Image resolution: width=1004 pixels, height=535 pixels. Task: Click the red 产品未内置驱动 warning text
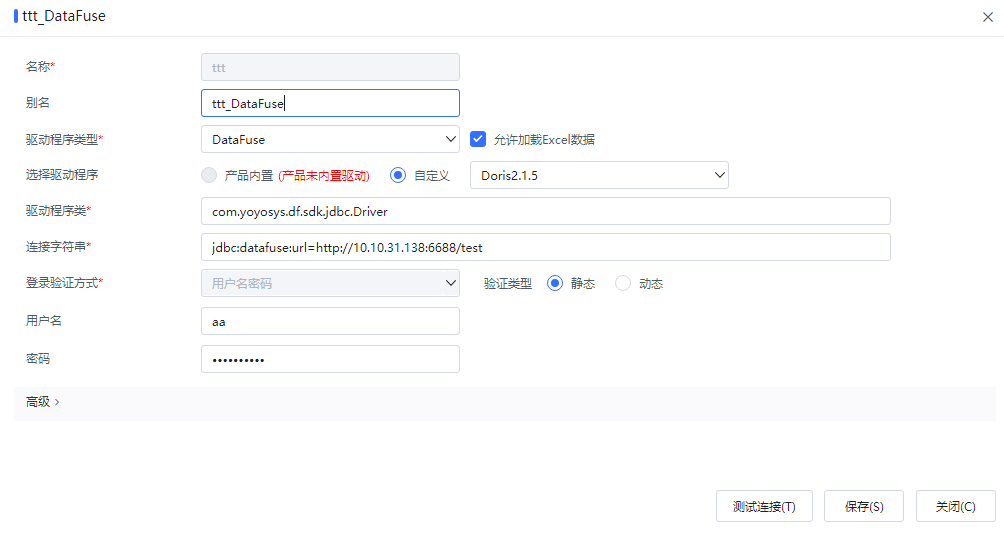coord(324,176)
